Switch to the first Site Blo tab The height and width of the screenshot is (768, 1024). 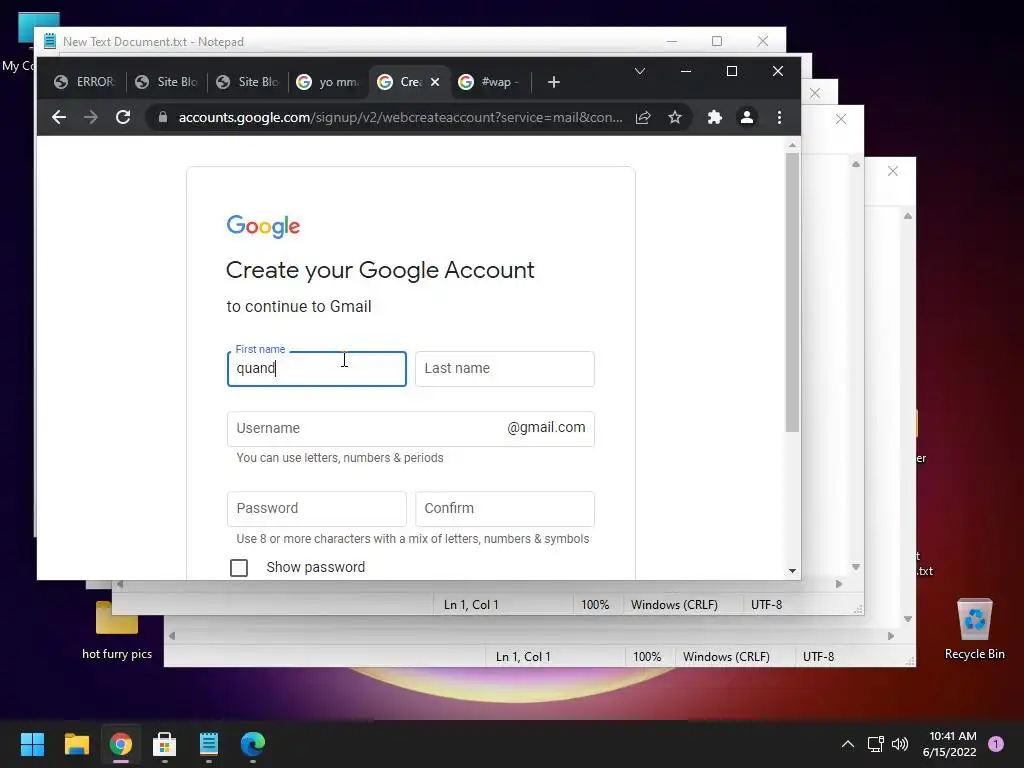(167, 82)
